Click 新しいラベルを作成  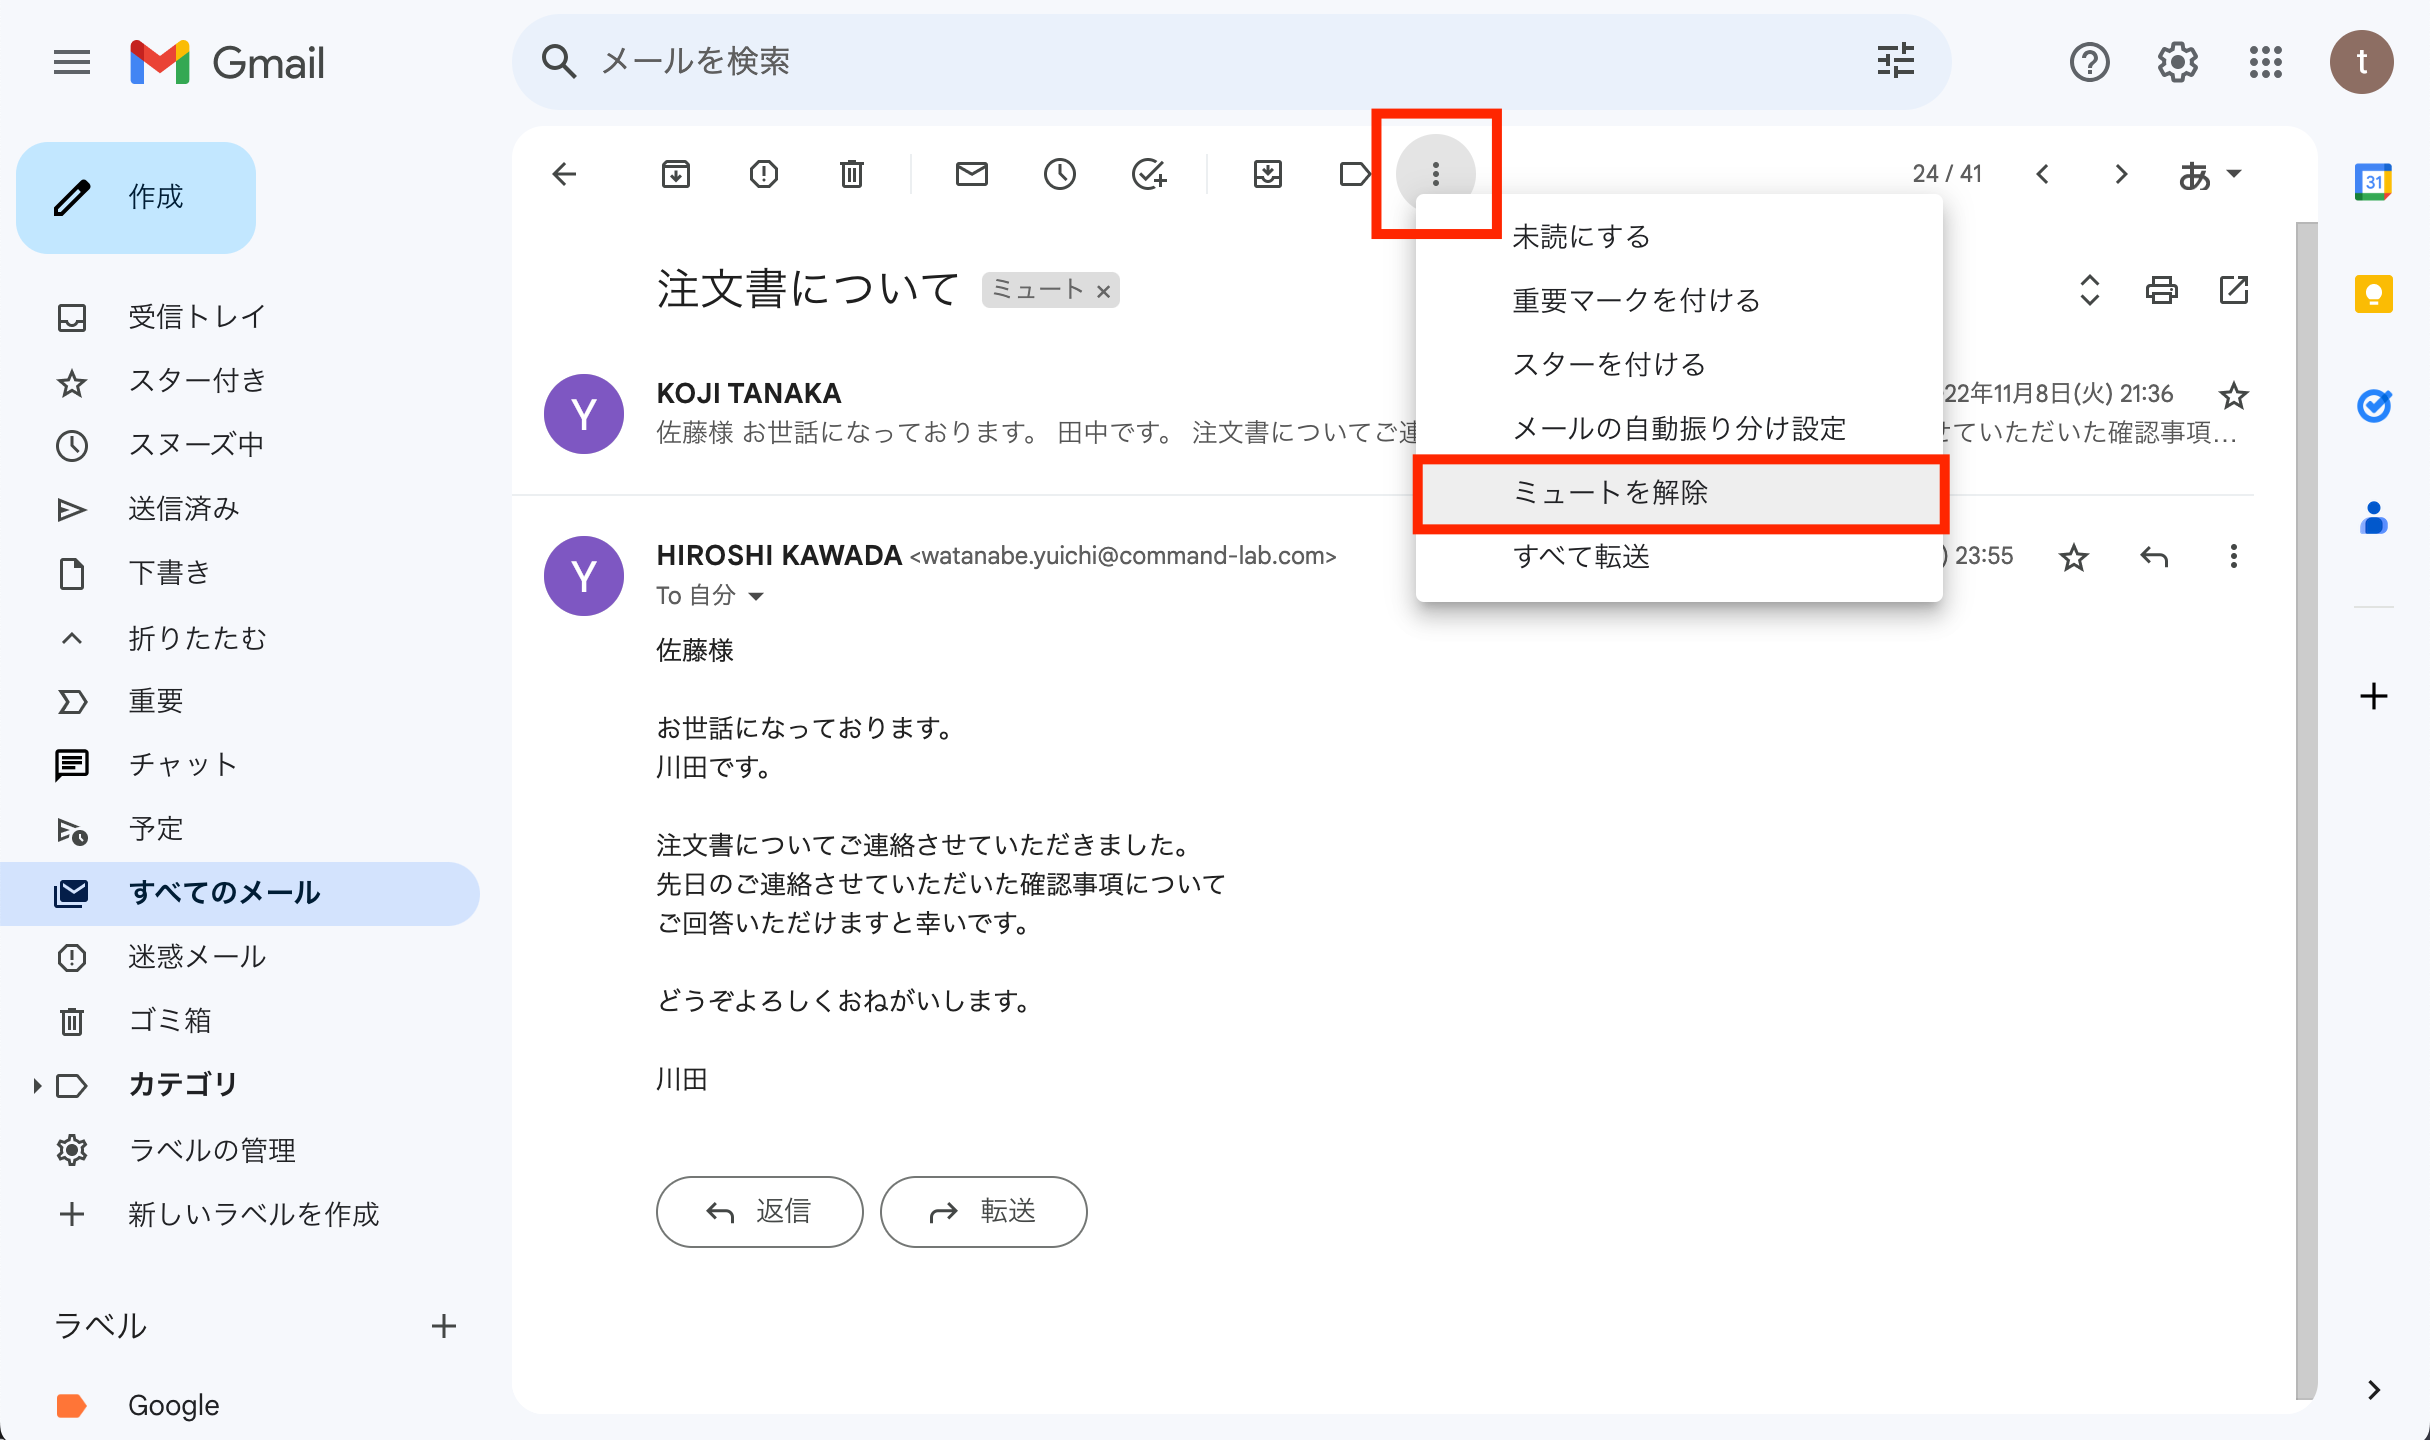tap(240, 1214)
